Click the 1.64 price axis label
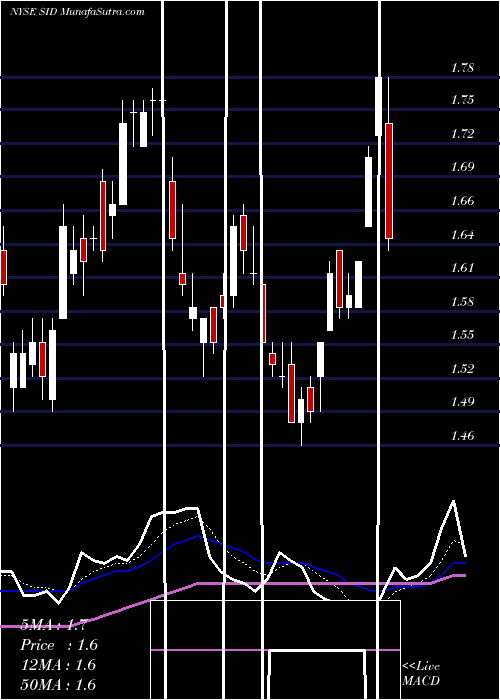This screenshot has height=700, width=500. point(462,234)
